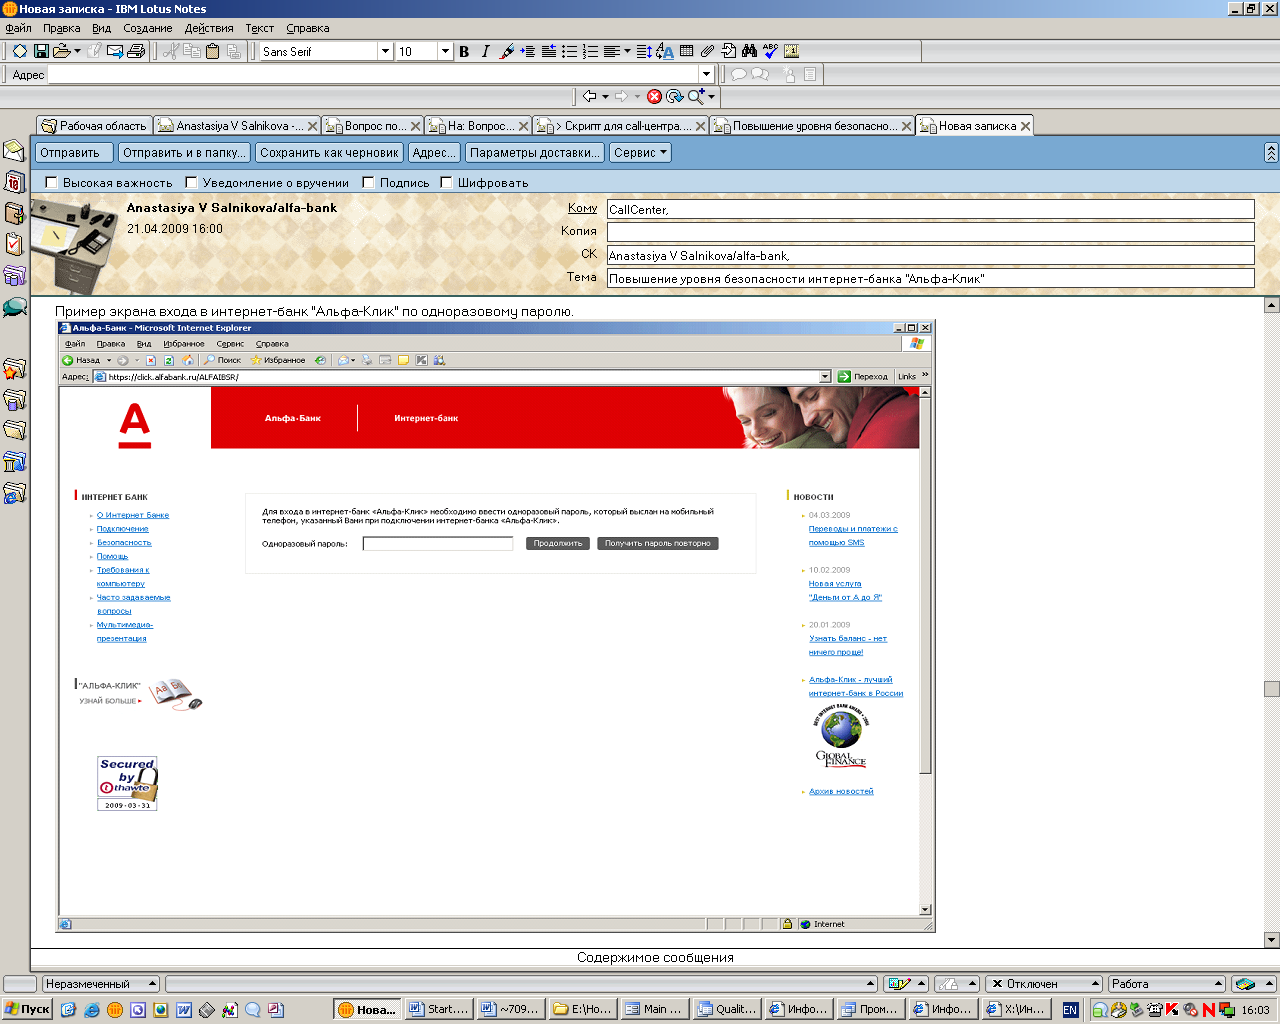The height and width of the screenshot is (1024, 1280).
Task: Click 'Параметры доставки...' button
Action: 535,153
